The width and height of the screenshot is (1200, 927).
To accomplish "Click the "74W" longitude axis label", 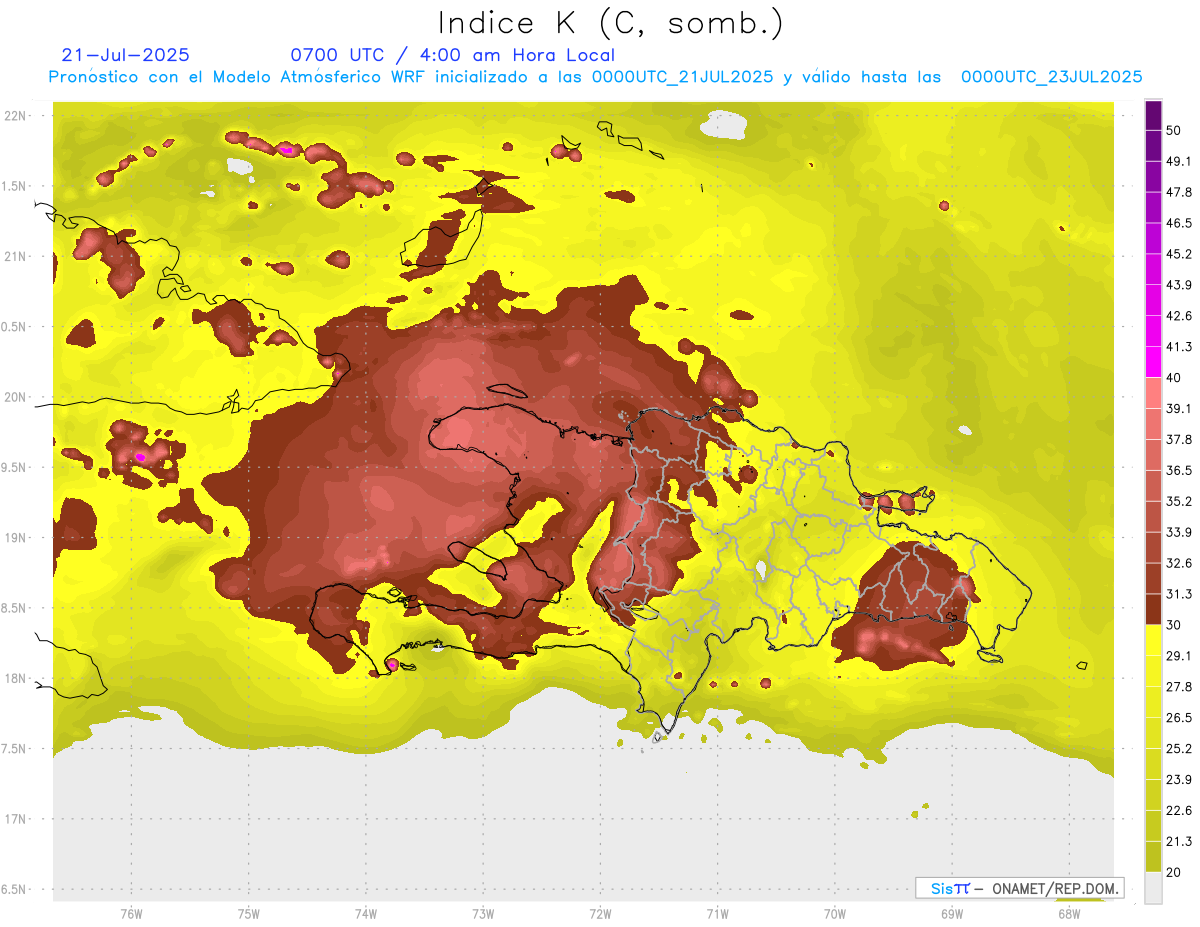I will tap(366, 913).
